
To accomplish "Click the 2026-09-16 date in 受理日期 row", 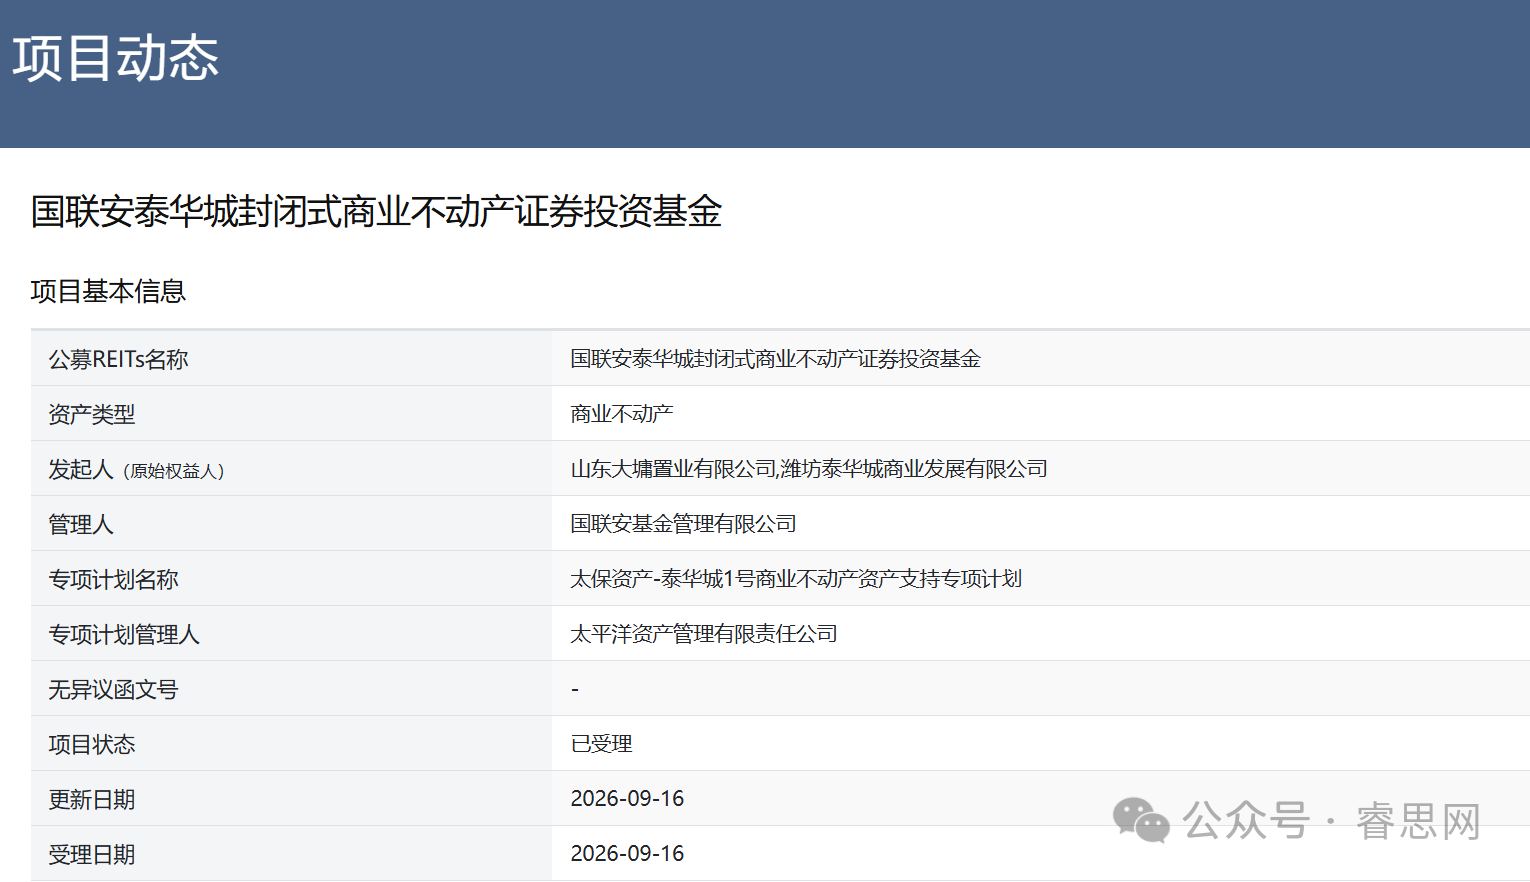I will (627, 853).
